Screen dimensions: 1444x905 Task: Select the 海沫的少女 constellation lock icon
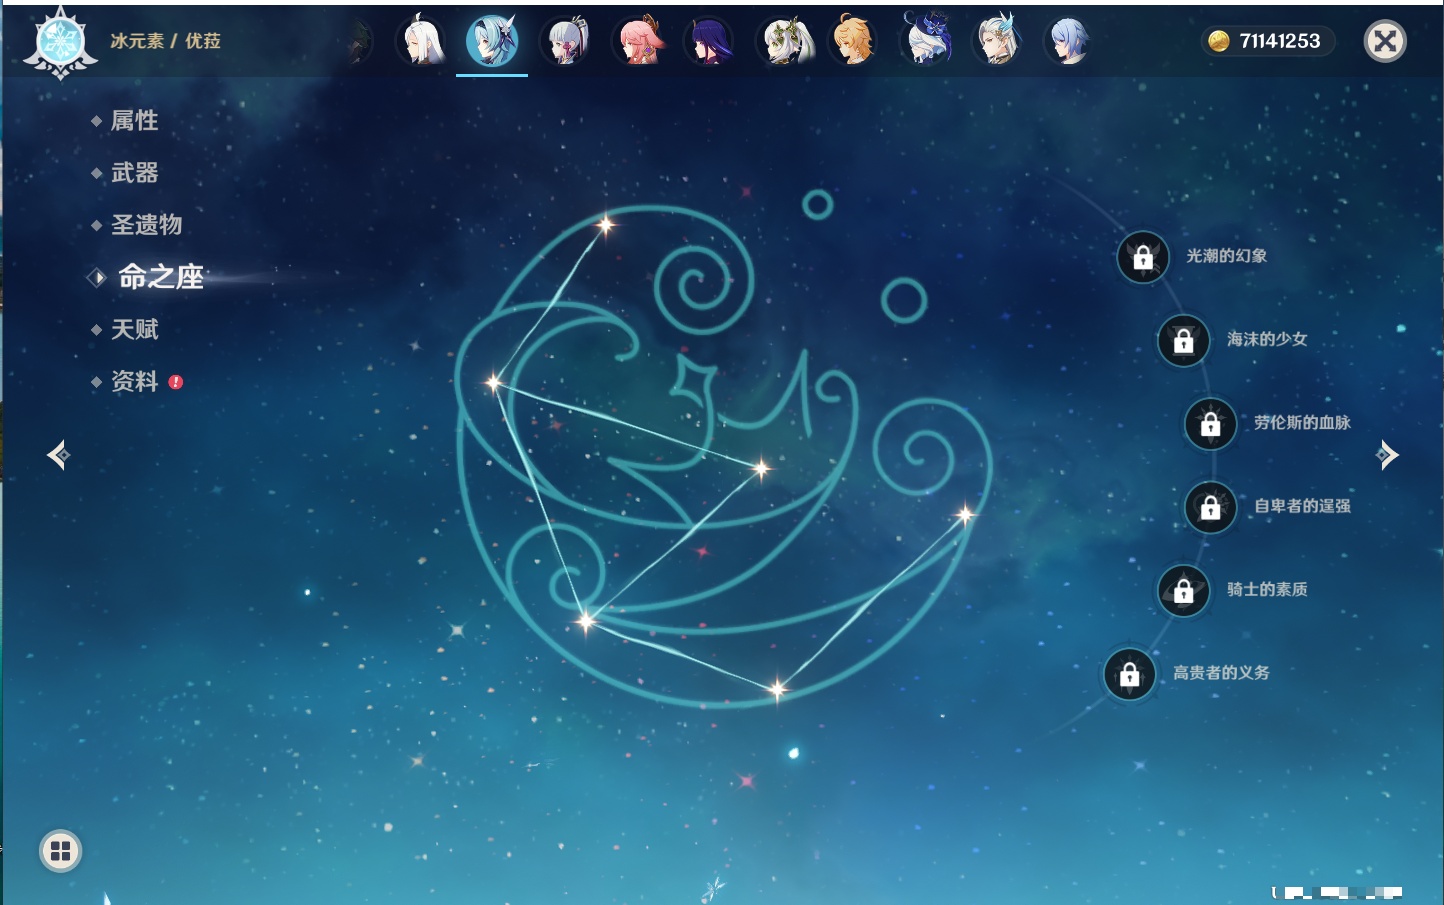(1184, 341)
